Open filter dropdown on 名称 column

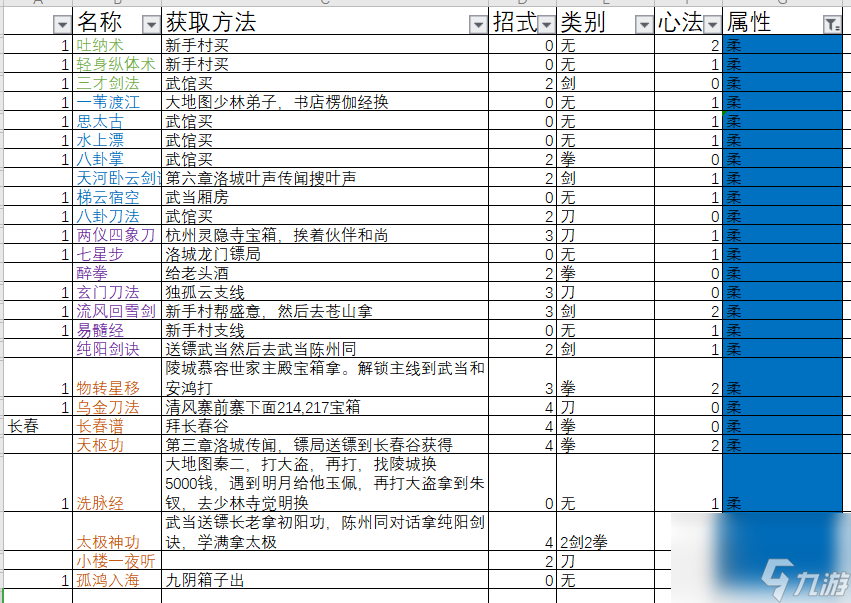(151, 24)
